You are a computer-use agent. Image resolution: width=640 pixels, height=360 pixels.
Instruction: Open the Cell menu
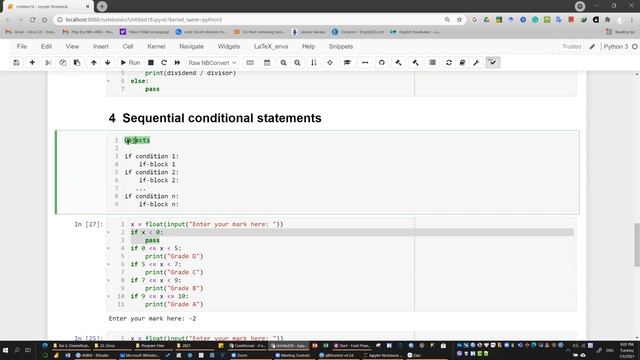(128, 47)
